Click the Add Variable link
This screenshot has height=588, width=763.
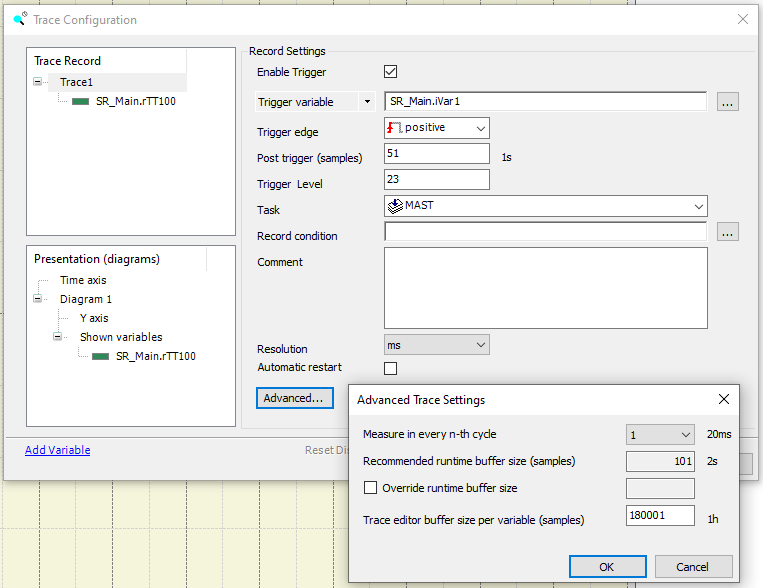[57, 450]
